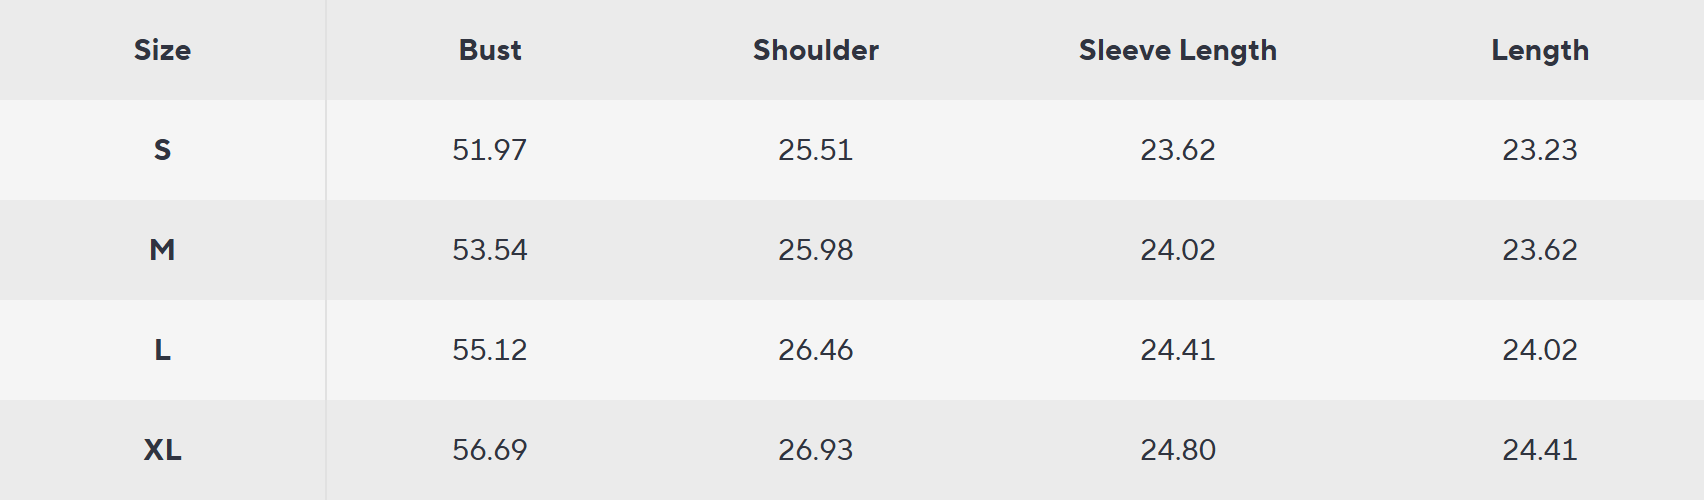The height and width of the screenshot is (500, 1704).
Task: Select bust value 53.54 for size M
Action: click(x=490, y=250)
